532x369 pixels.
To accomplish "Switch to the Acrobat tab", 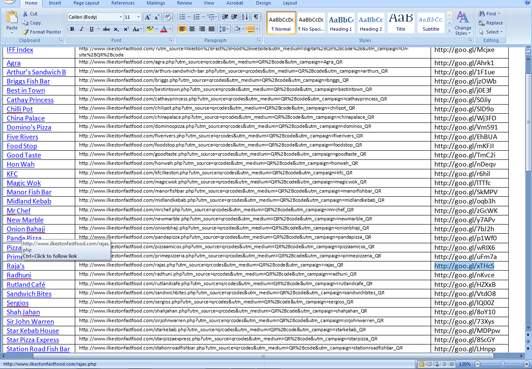I will click(x=235, y=3).
